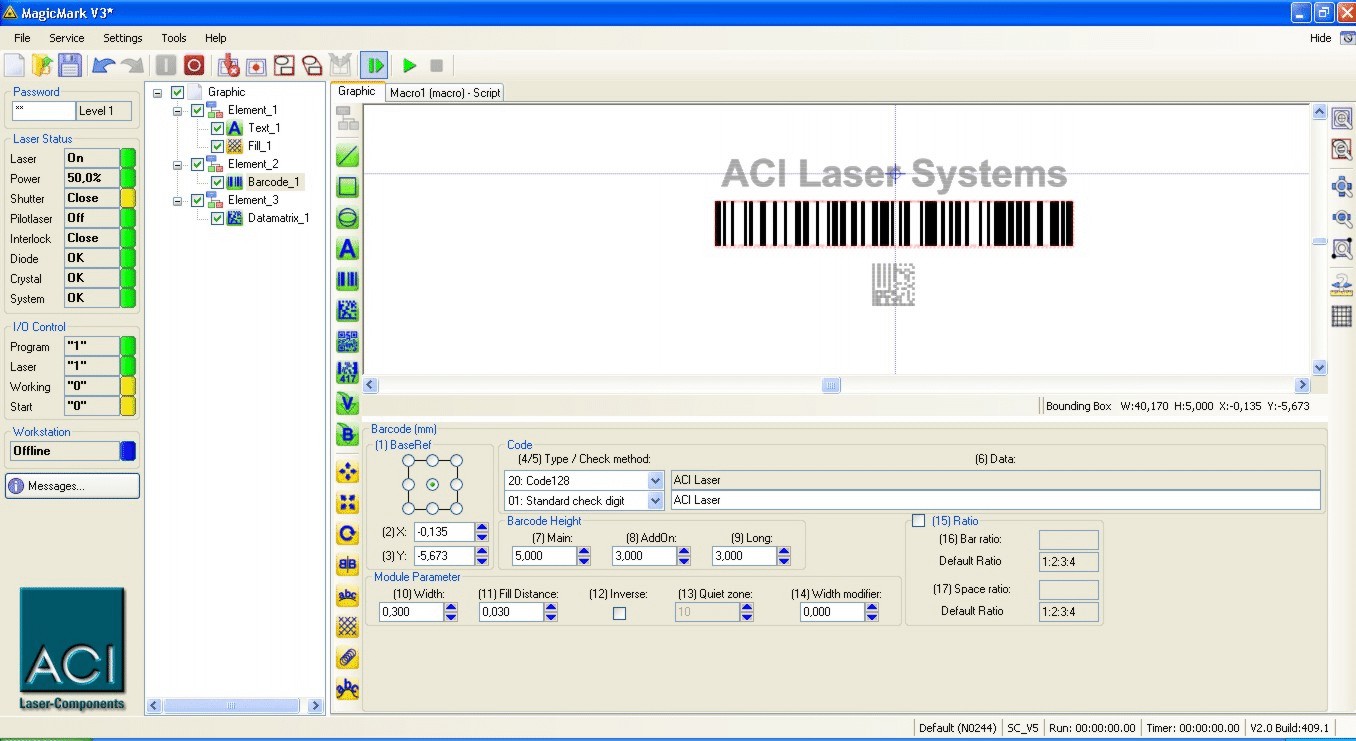Select the Datamatrix code tool

pyautogui.click(x=347, y=311)
